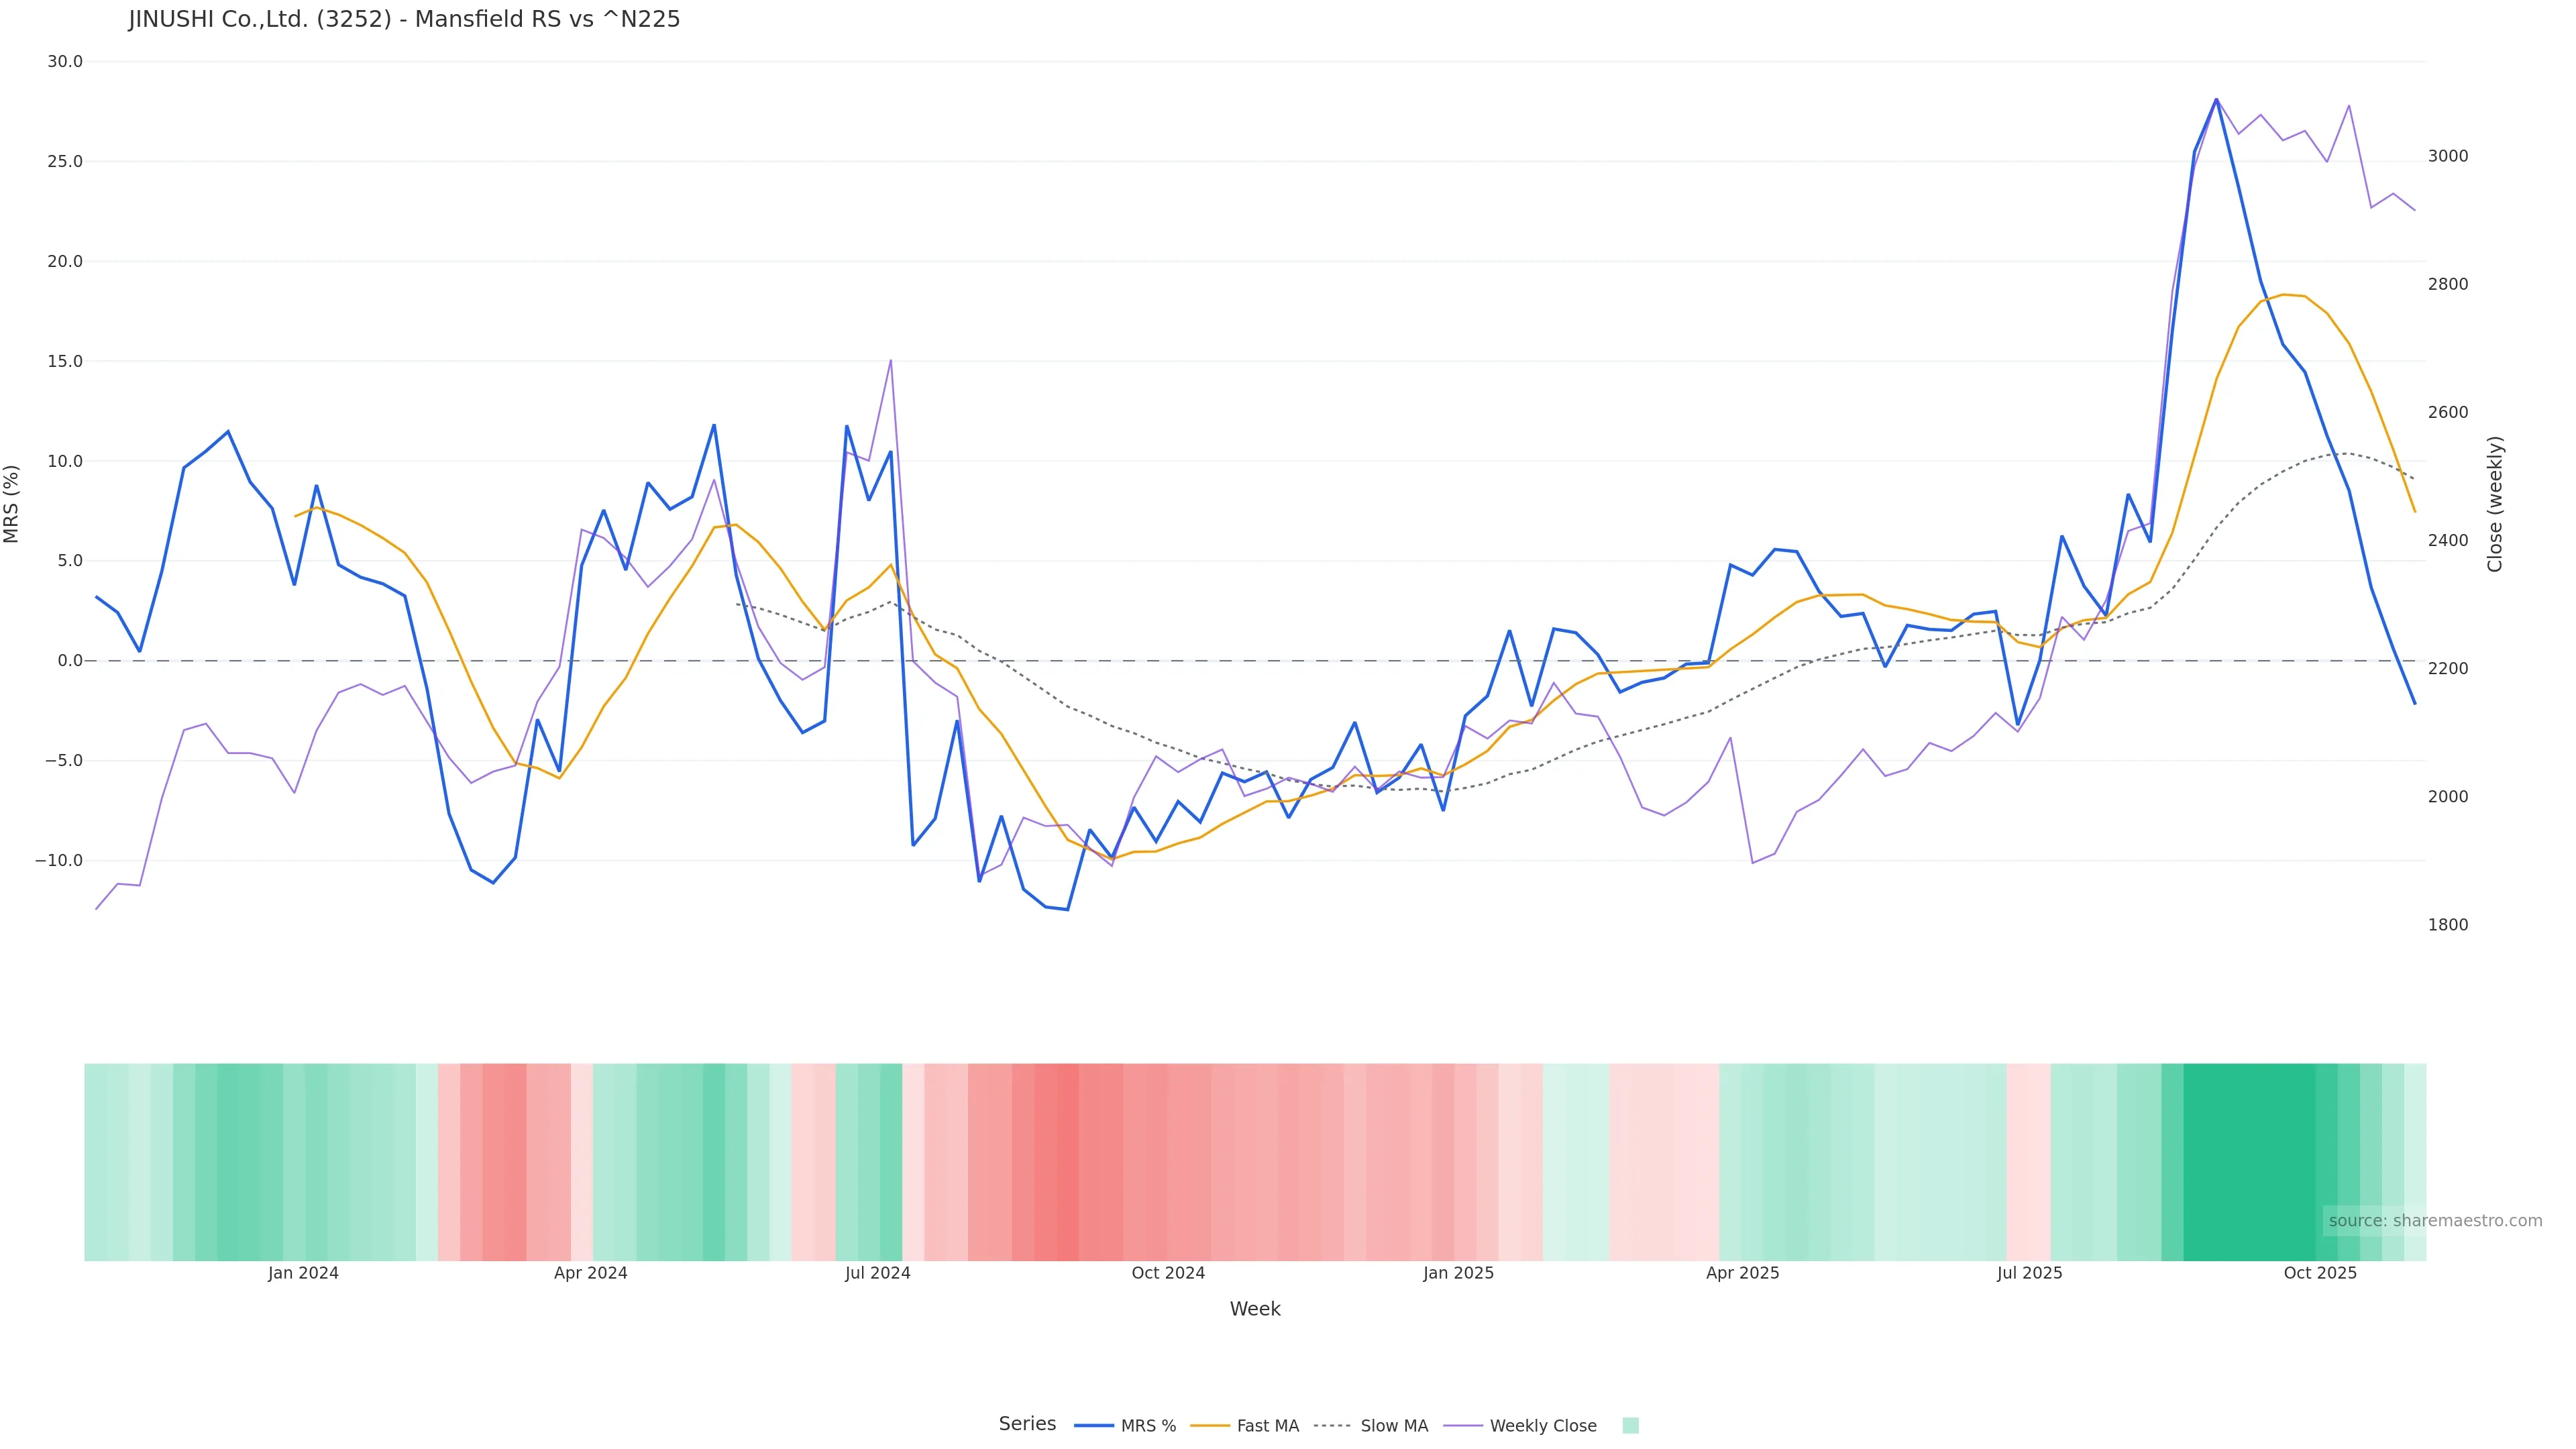Click the blue MRS % legend line icon

pyautogui.click(x=1093, y=1425)
